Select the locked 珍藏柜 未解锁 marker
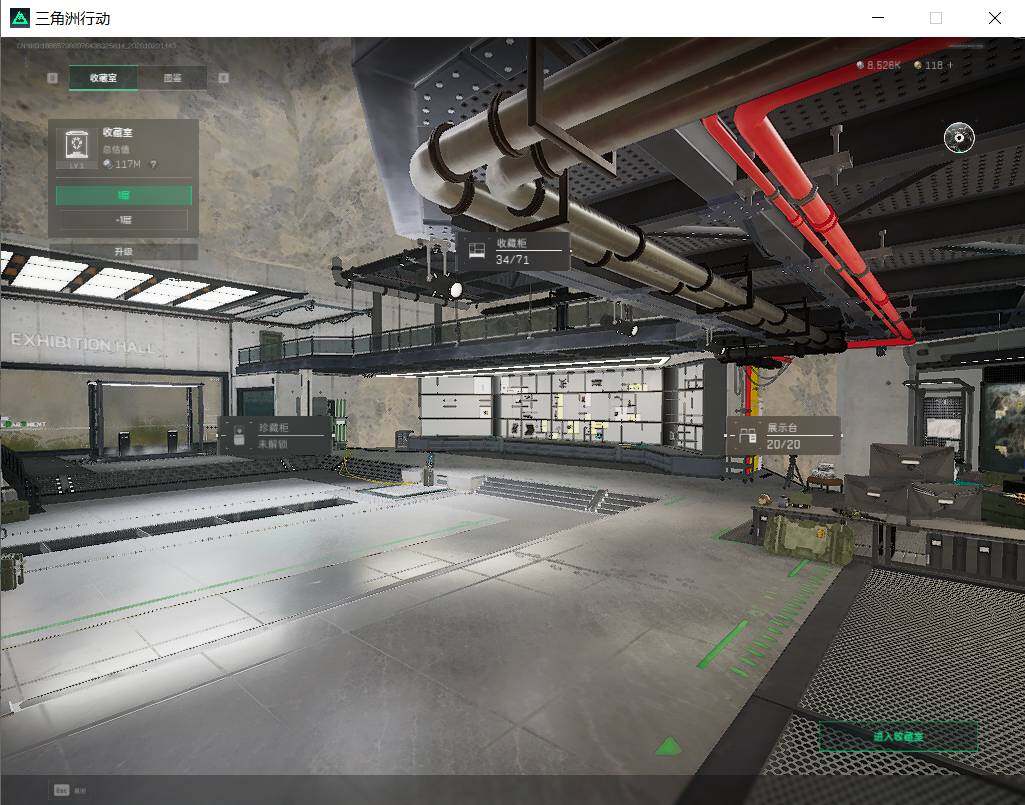 click(275, 436)
